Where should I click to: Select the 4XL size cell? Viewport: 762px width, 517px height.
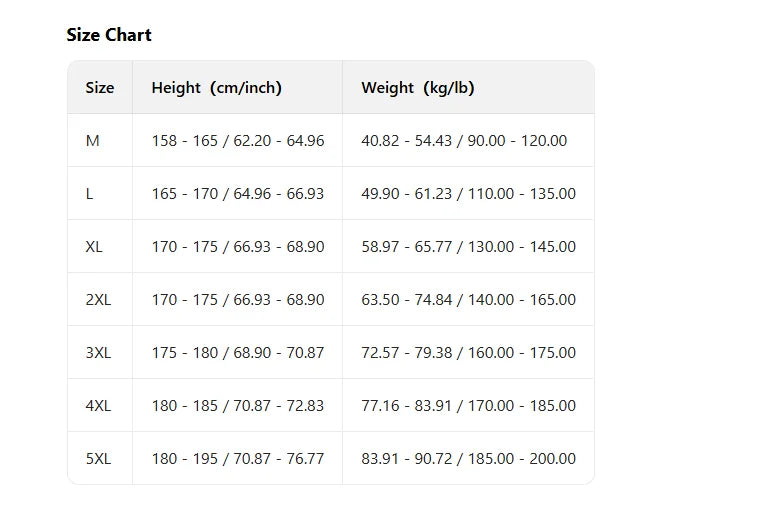100,405
